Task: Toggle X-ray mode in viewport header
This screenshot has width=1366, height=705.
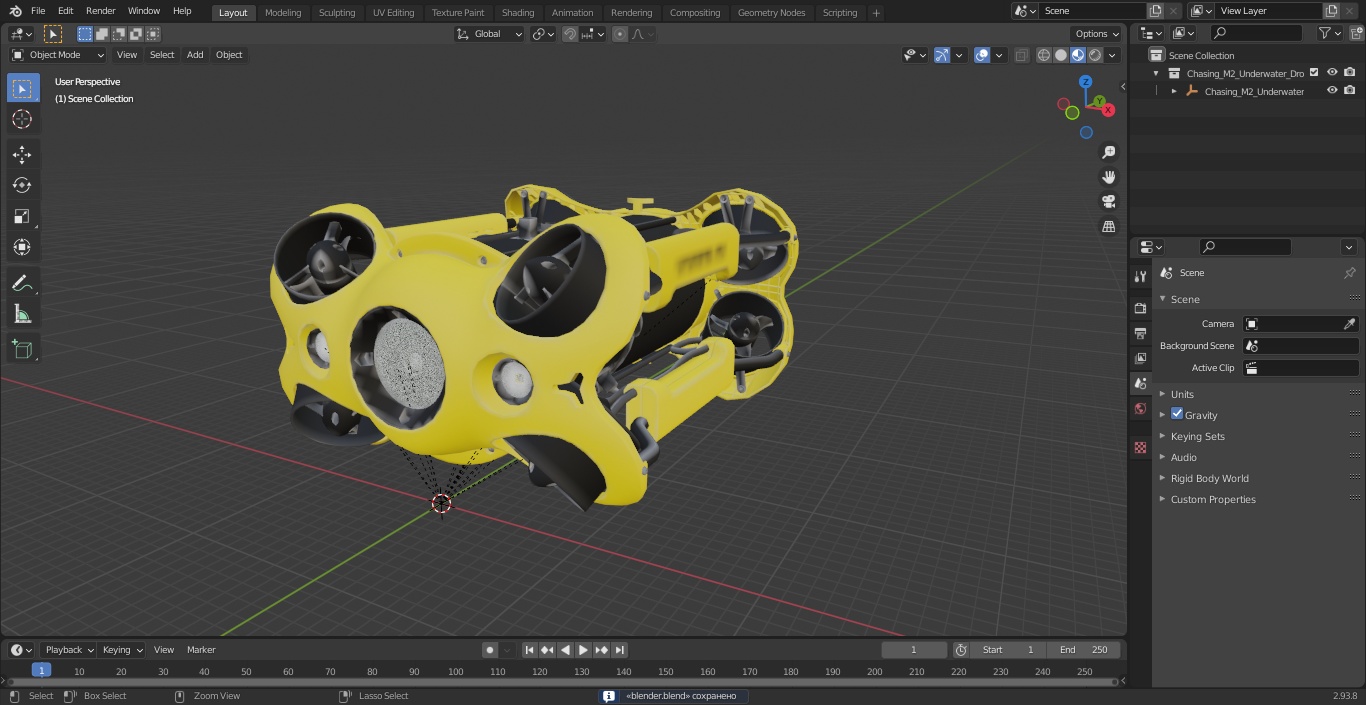Action: point(1021,55)
